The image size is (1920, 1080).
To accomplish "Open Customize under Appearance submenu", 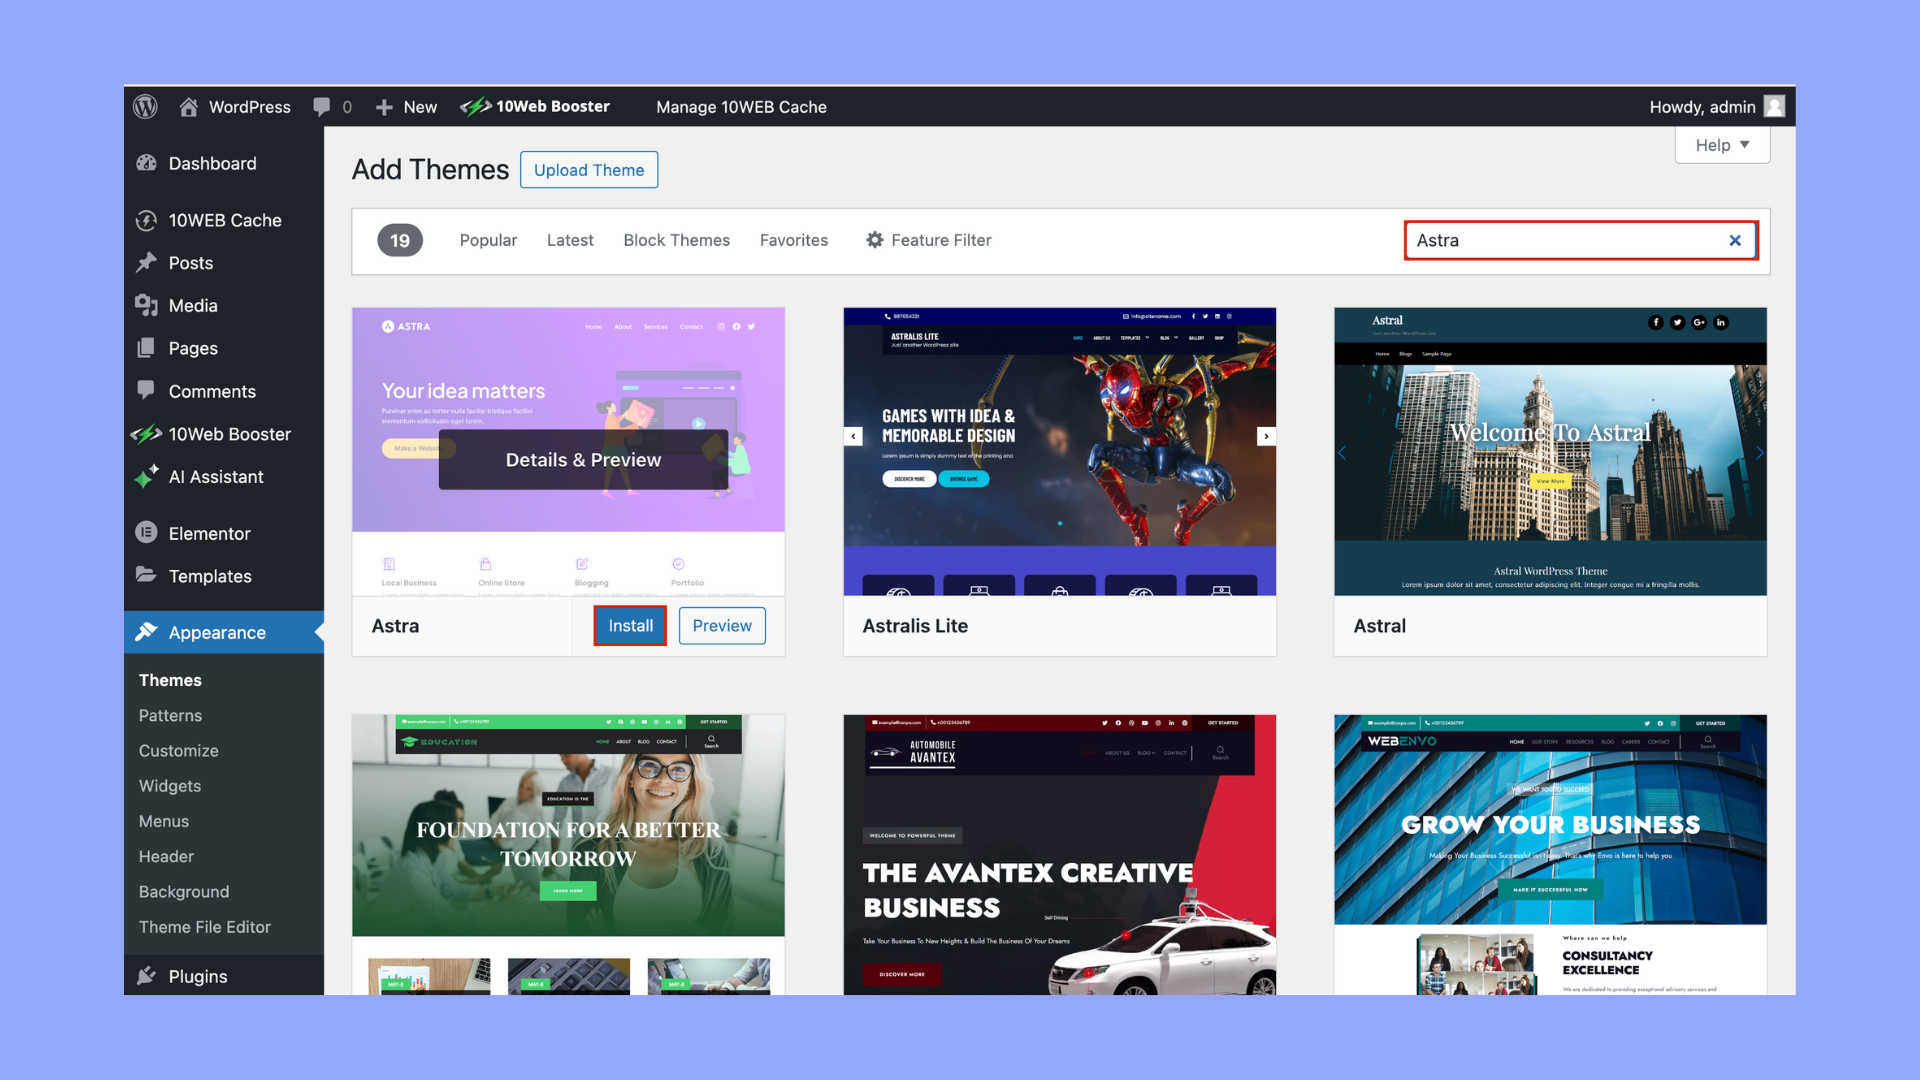I will point(178,751).
